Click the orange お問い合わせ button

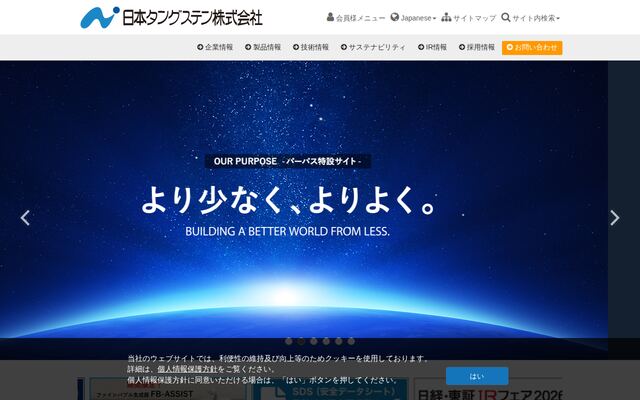[x=532, y=48]
